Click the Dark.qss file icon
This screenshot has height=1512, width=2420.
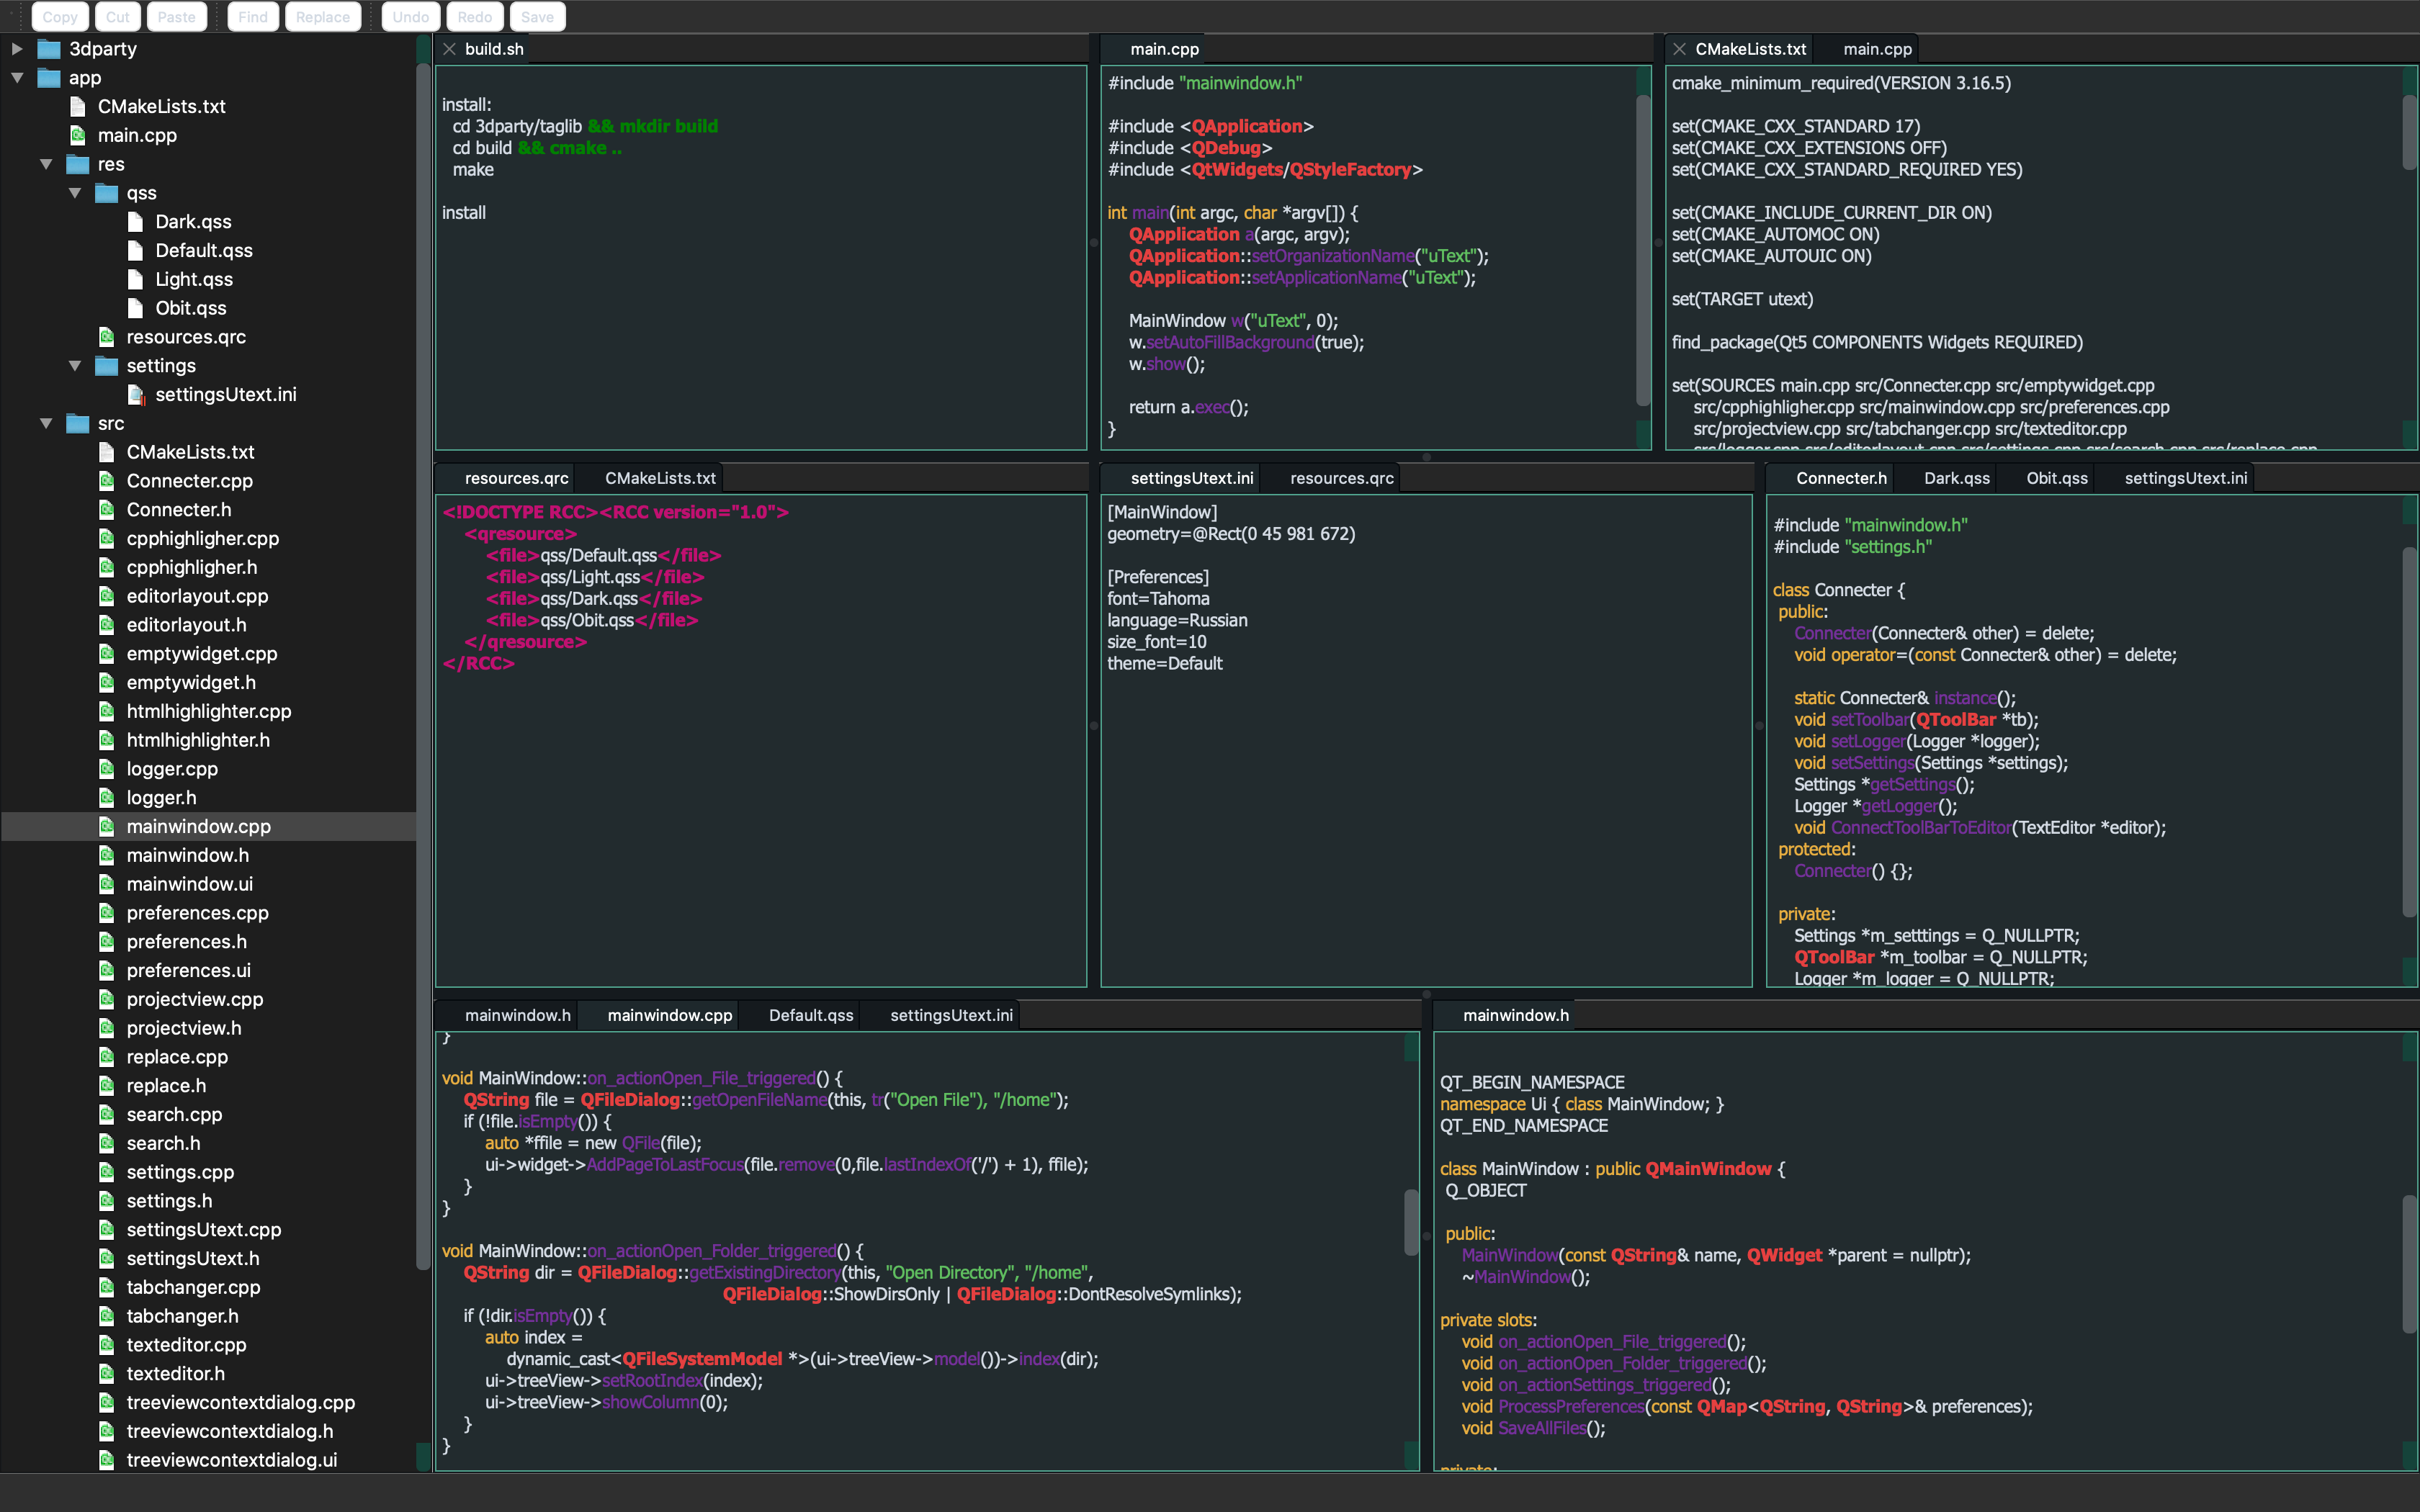136,222
